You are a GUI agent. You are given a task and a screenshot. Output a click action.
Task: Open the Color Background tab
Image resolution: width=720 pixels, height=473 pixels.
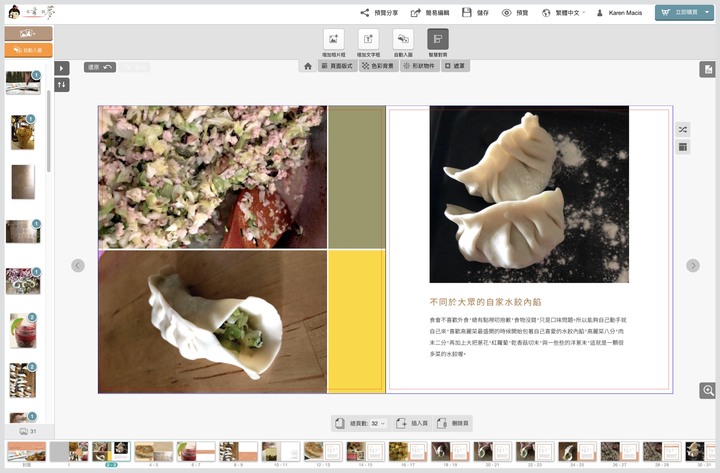378,66
